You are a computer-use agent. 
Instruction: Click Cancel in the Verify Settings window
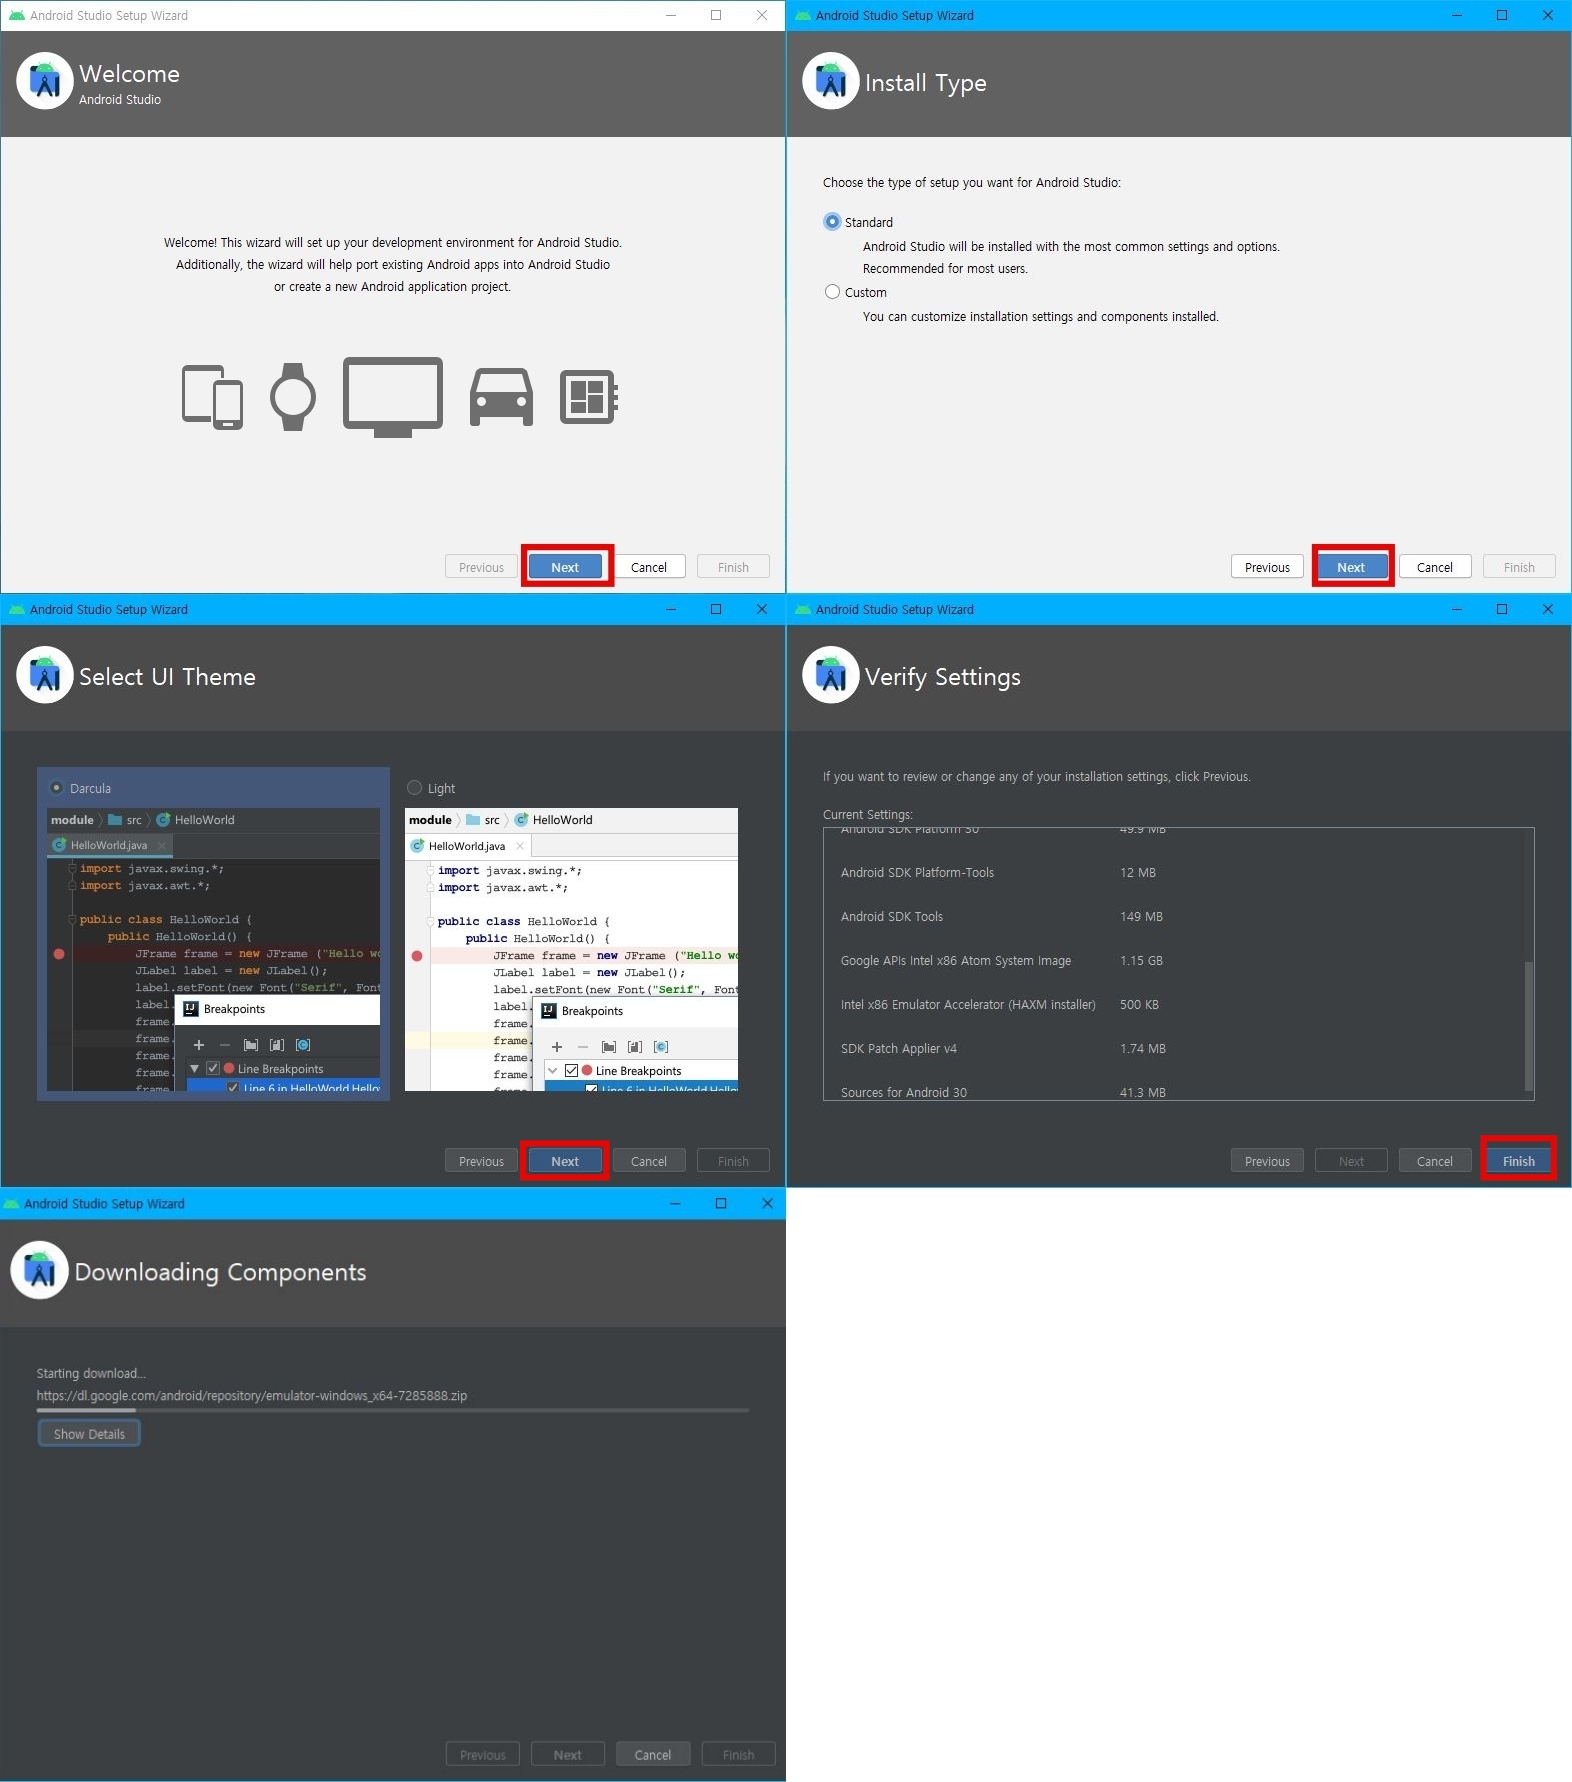[x=1435, y=1161]
